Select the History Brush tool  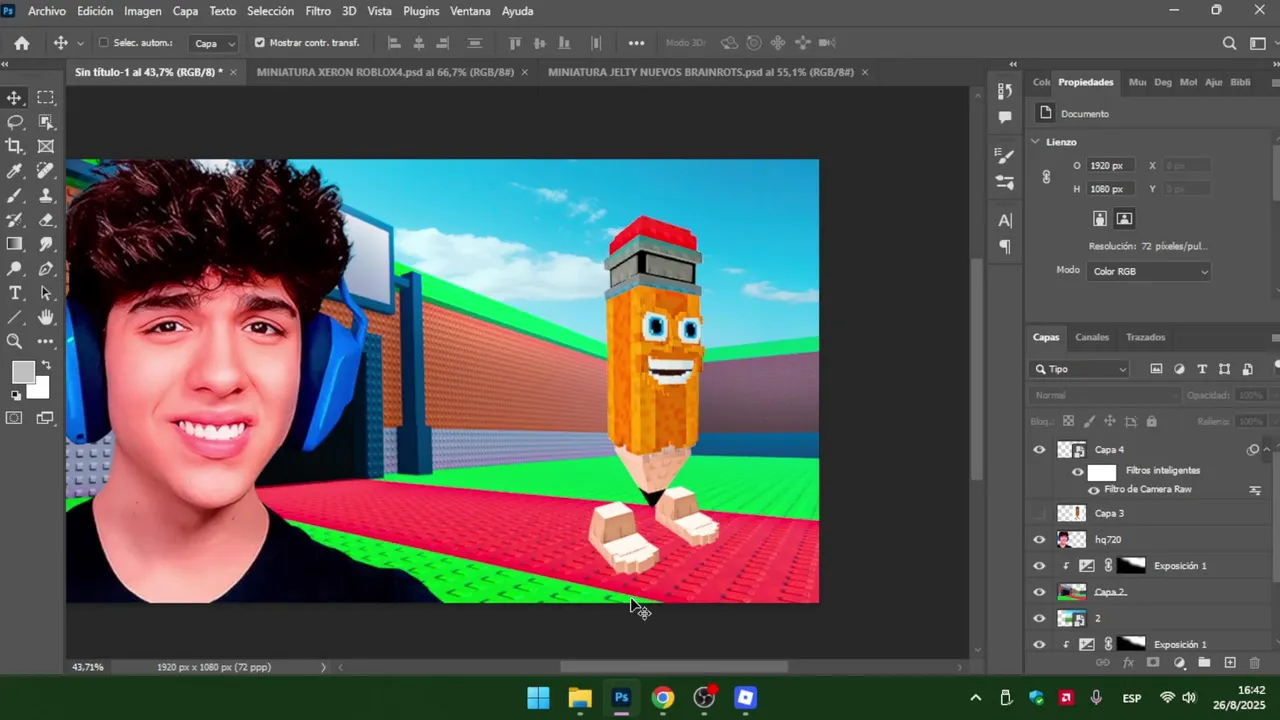tap(14, 220)
